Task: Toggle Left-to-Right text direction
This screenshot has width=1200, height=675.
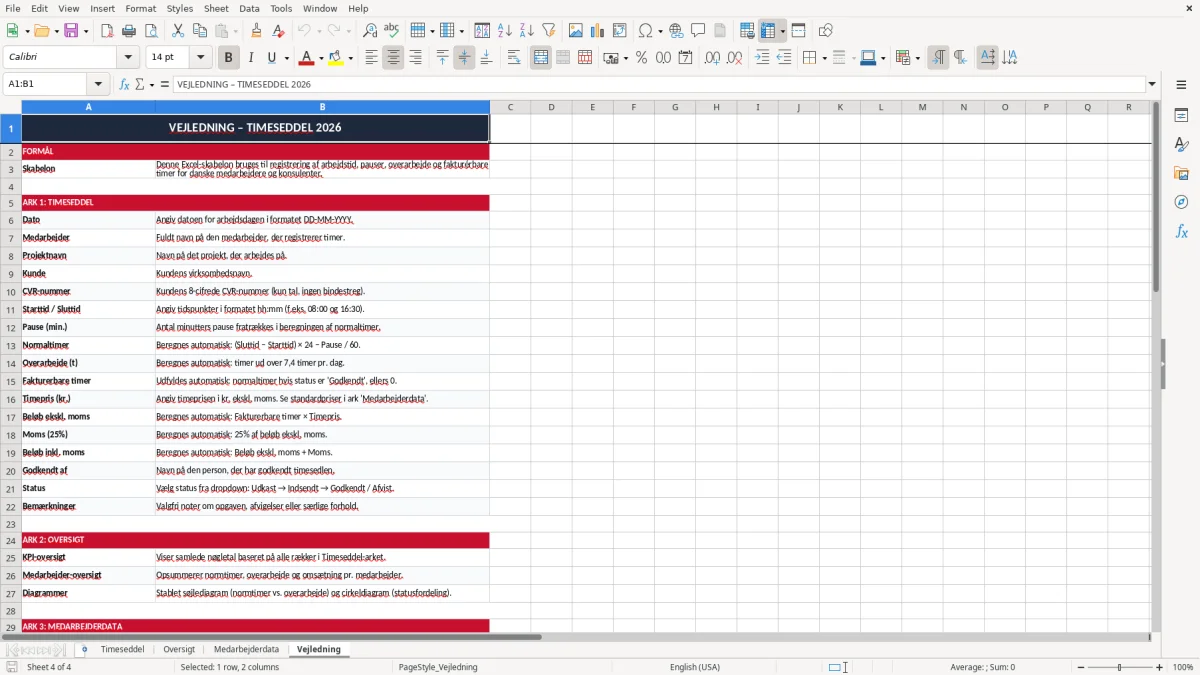Action: pyautogui.click(x=938, y=58)
